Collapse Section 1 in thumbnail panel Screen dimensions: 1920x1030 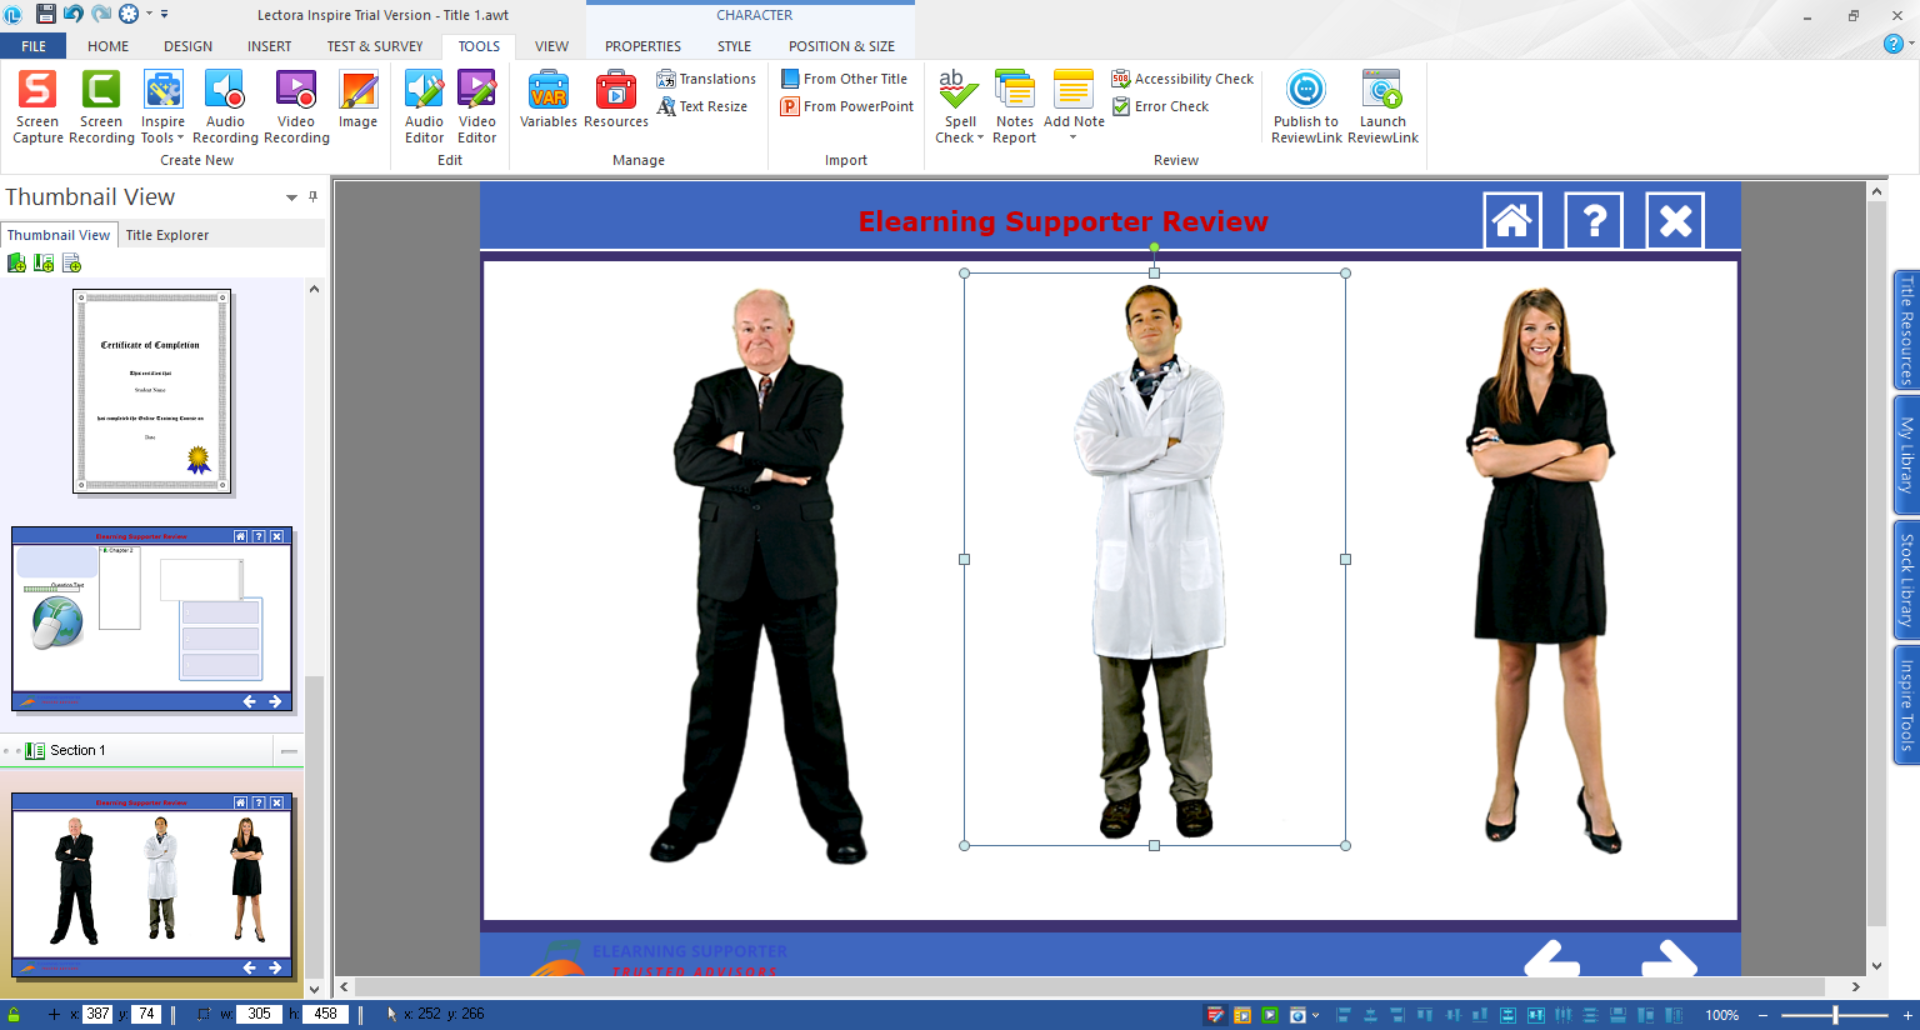click(x=289, y=751)
